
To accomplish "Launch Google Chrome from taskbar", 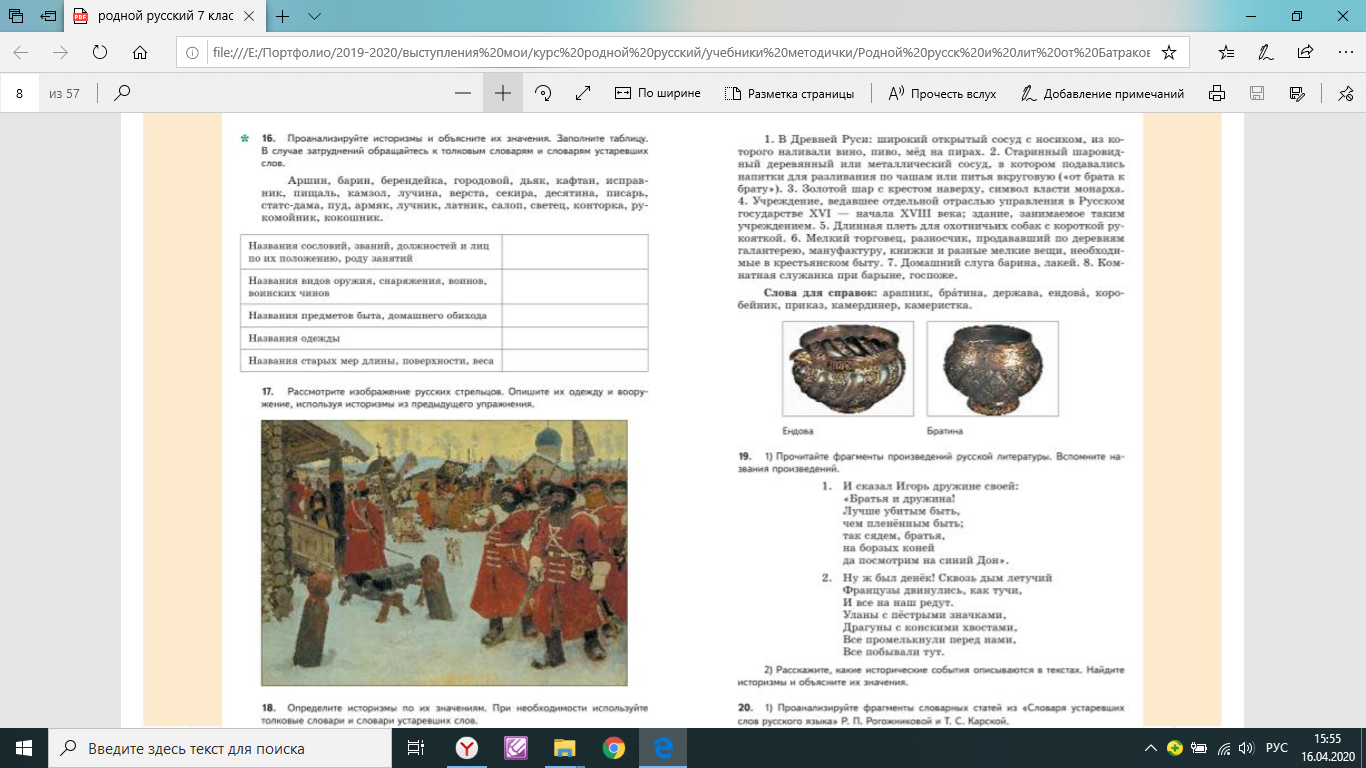I will tap(614, 748).
